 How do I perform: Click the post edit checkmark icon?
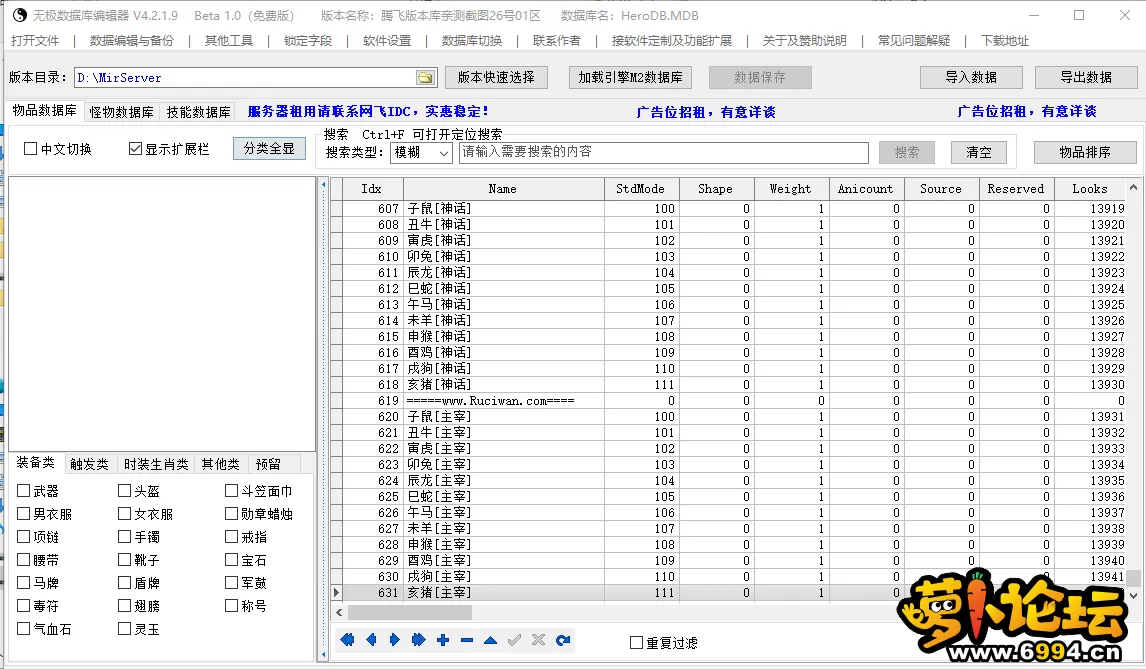tap(515, 640)
